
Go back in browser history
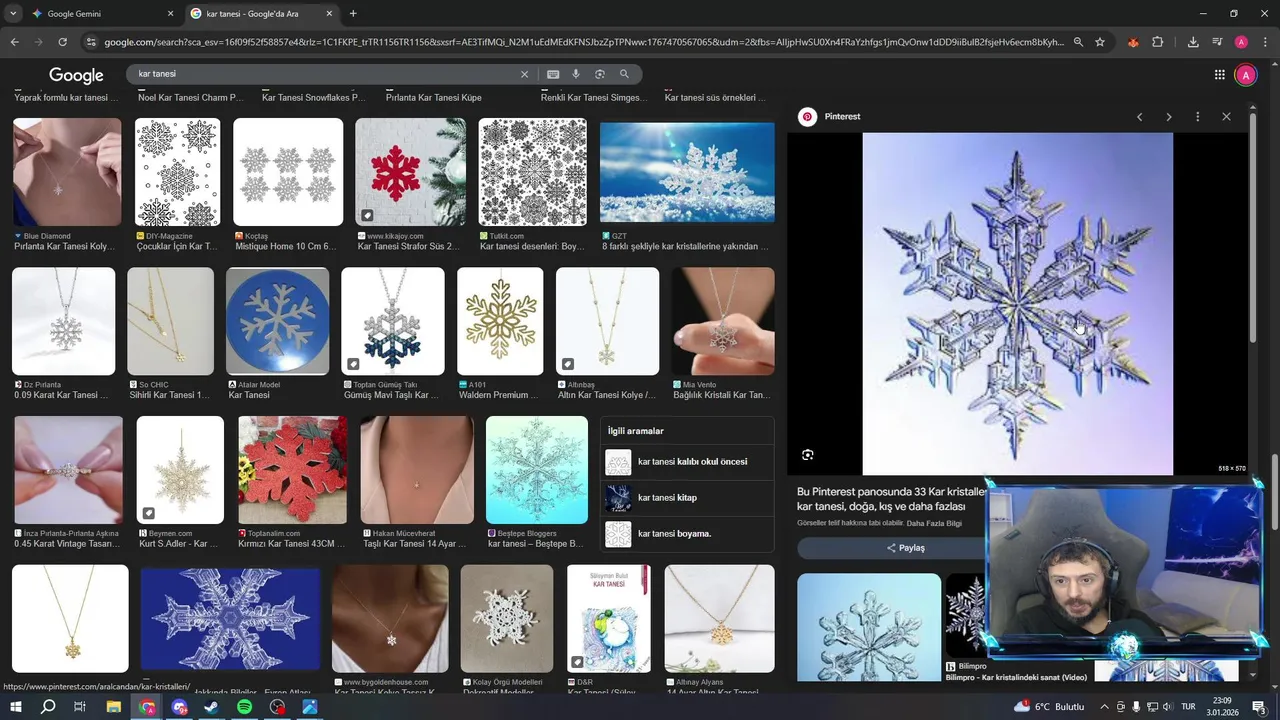[x=14, y=42]
